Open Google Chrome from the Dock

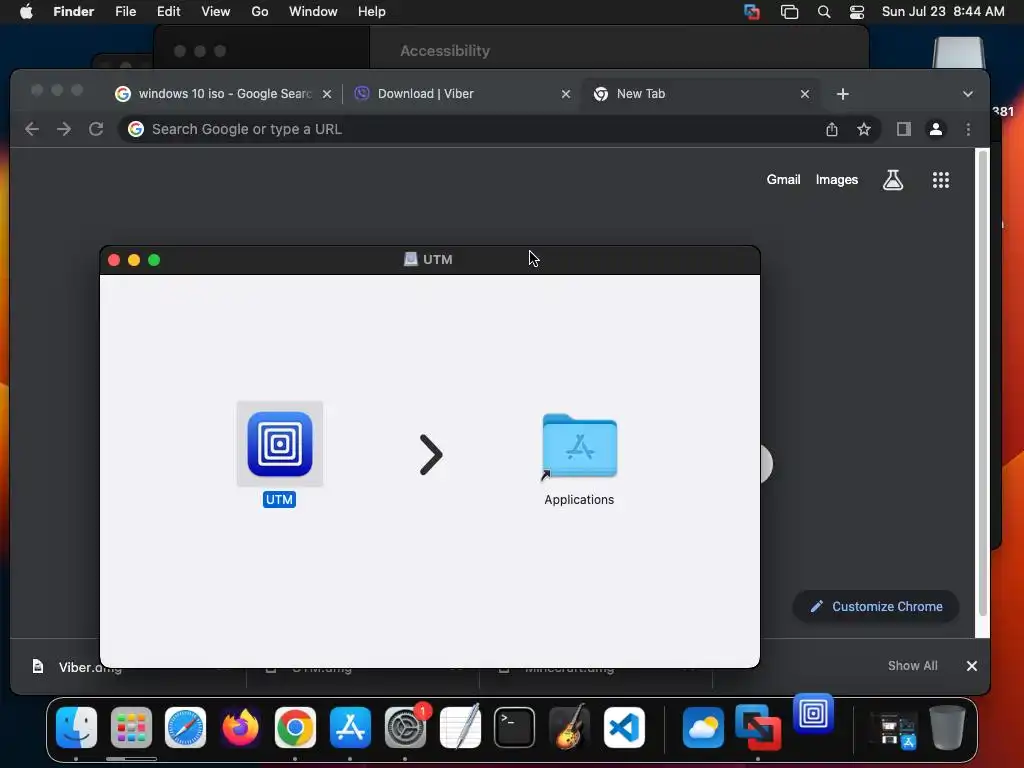tap(295, 728)
